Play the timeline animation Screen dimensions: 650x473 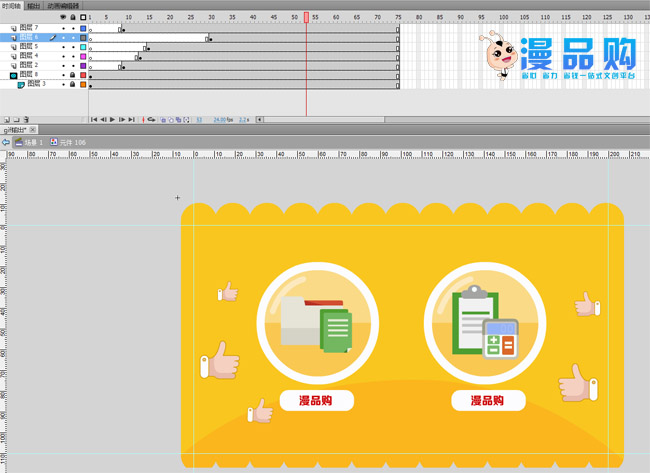coord(112,119)
